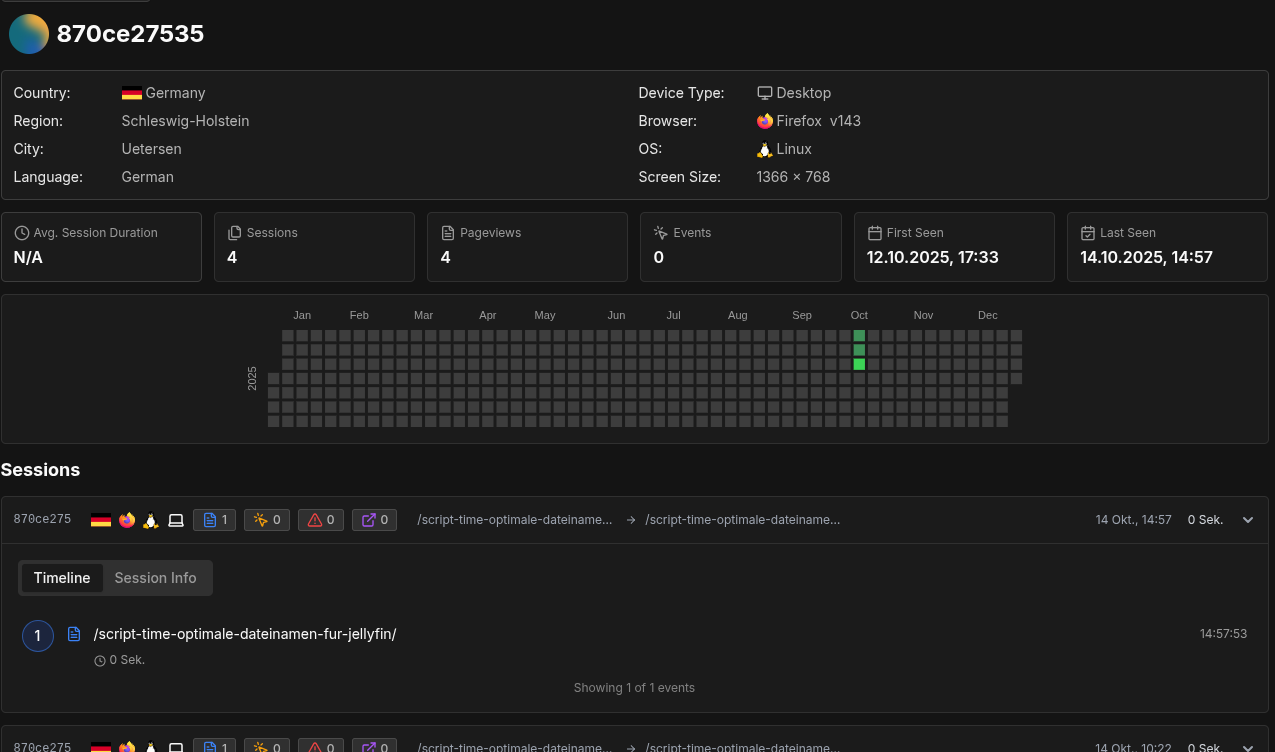
Task: Click pageviews count badge in first session
Action: tap(214, 520)
